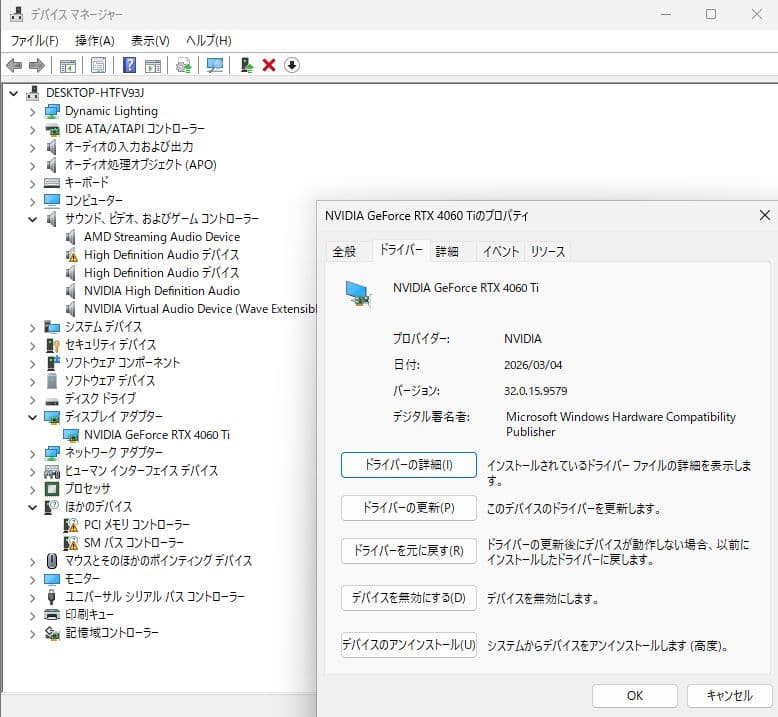Click the blue Help question-mark toolbar icon
778x717 pixels.
(129, 65)
